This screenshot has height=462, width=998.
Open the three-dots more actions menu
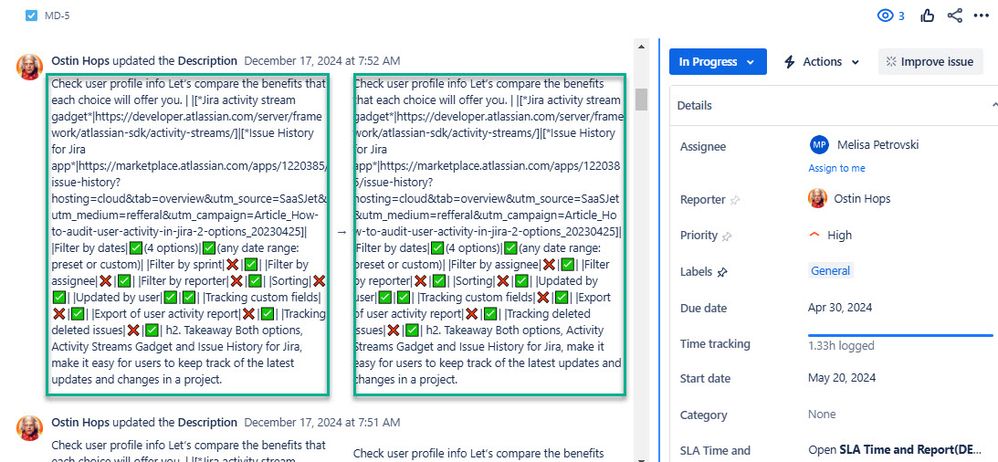click(981, 15)
